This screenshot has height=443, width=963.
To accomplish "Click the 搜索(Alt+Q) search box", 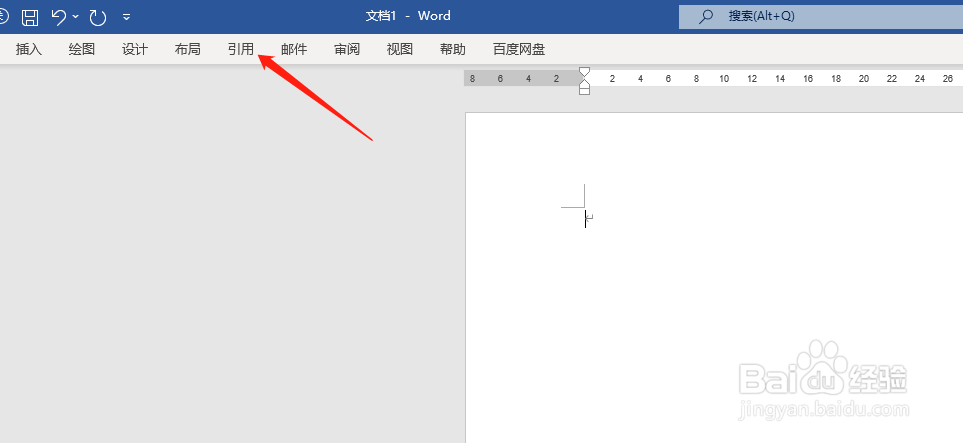I will (x=821, y=17).
